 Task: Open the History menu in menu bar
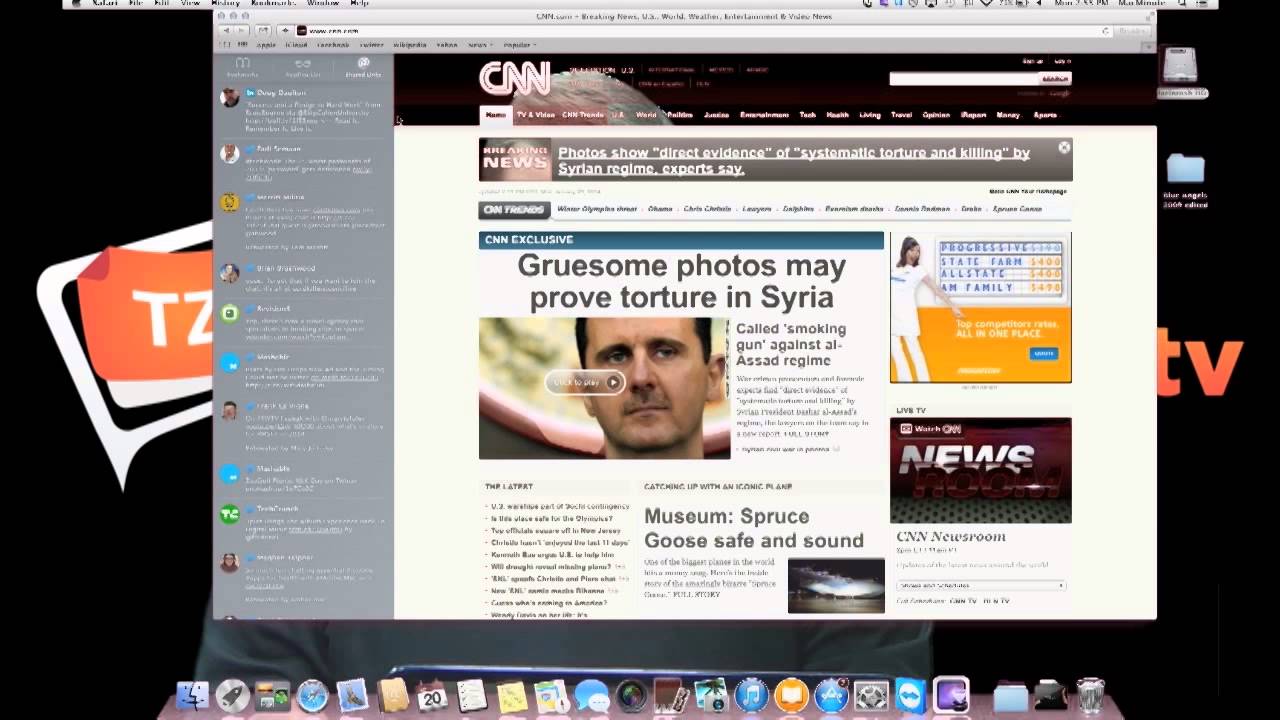[x=225, y=3]
